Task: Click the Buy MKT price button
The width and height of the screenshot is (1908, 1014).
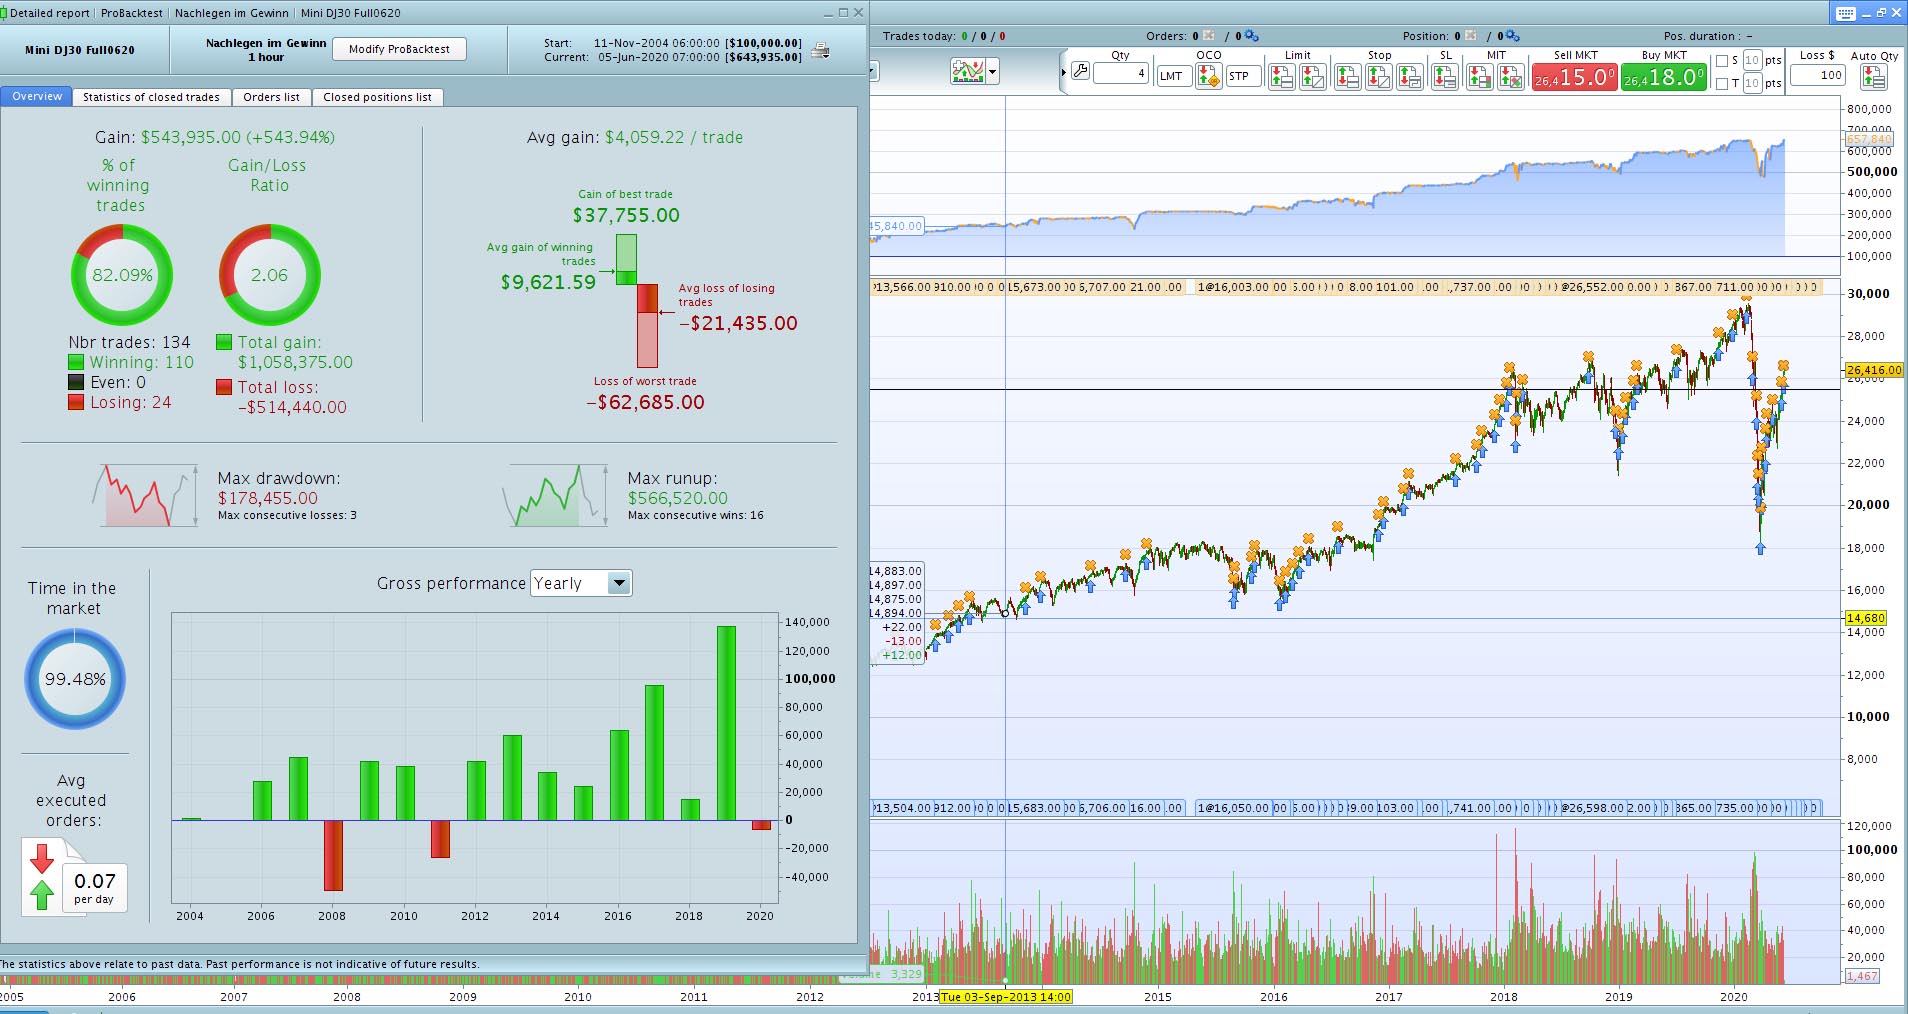Action: (x=1664, y=77)
